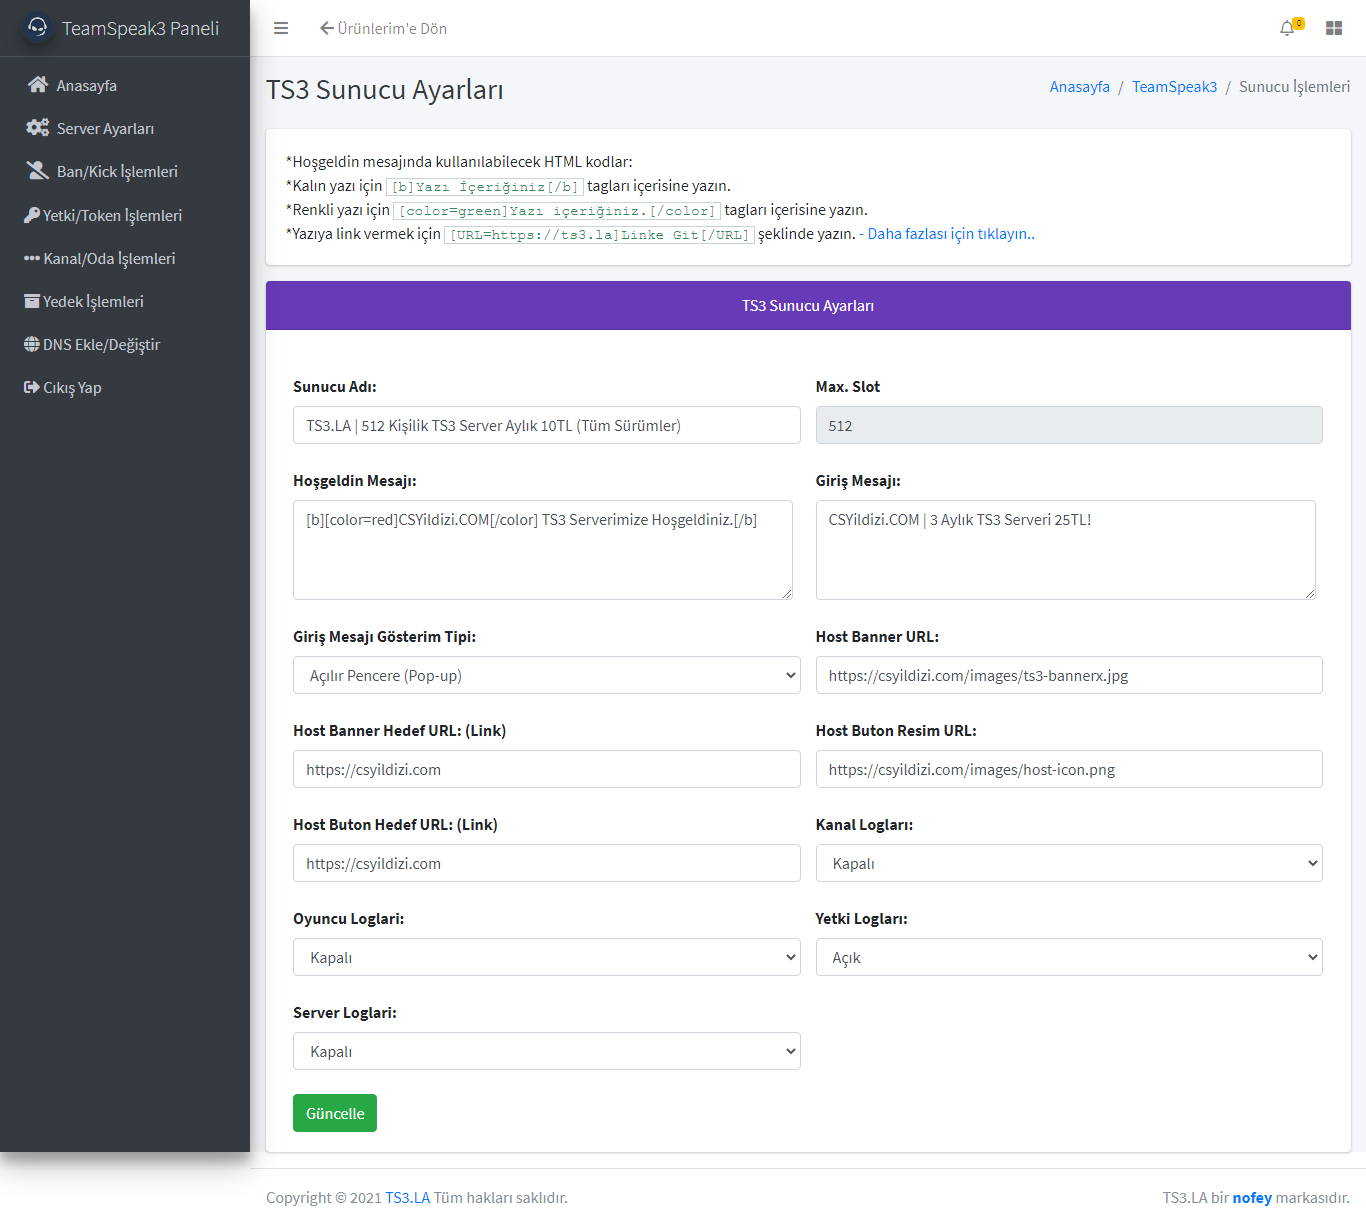1366x1225 pixels.
Task: Click the TeamSpeak3 Paneli logo icon
Action: pos(38,28)
